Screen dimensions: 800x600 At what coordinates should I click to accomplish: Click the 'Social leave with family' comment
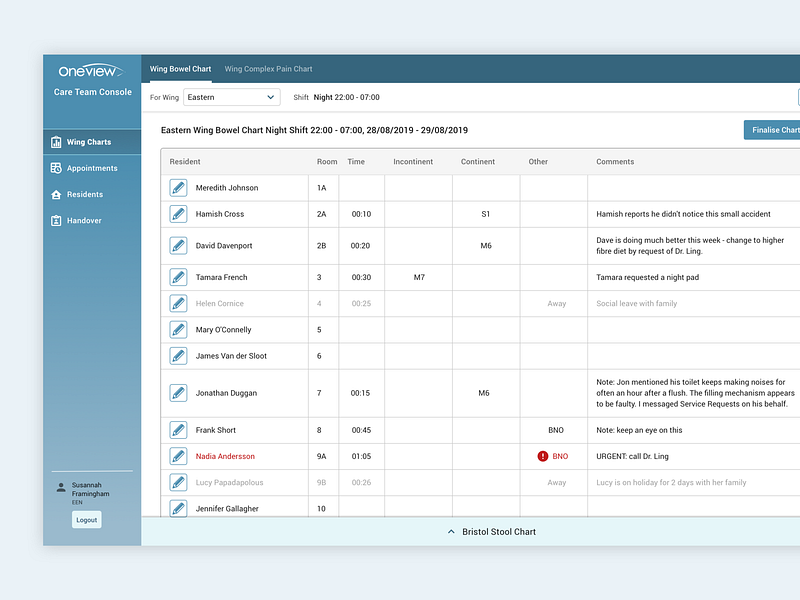click(x=636, y=303)
